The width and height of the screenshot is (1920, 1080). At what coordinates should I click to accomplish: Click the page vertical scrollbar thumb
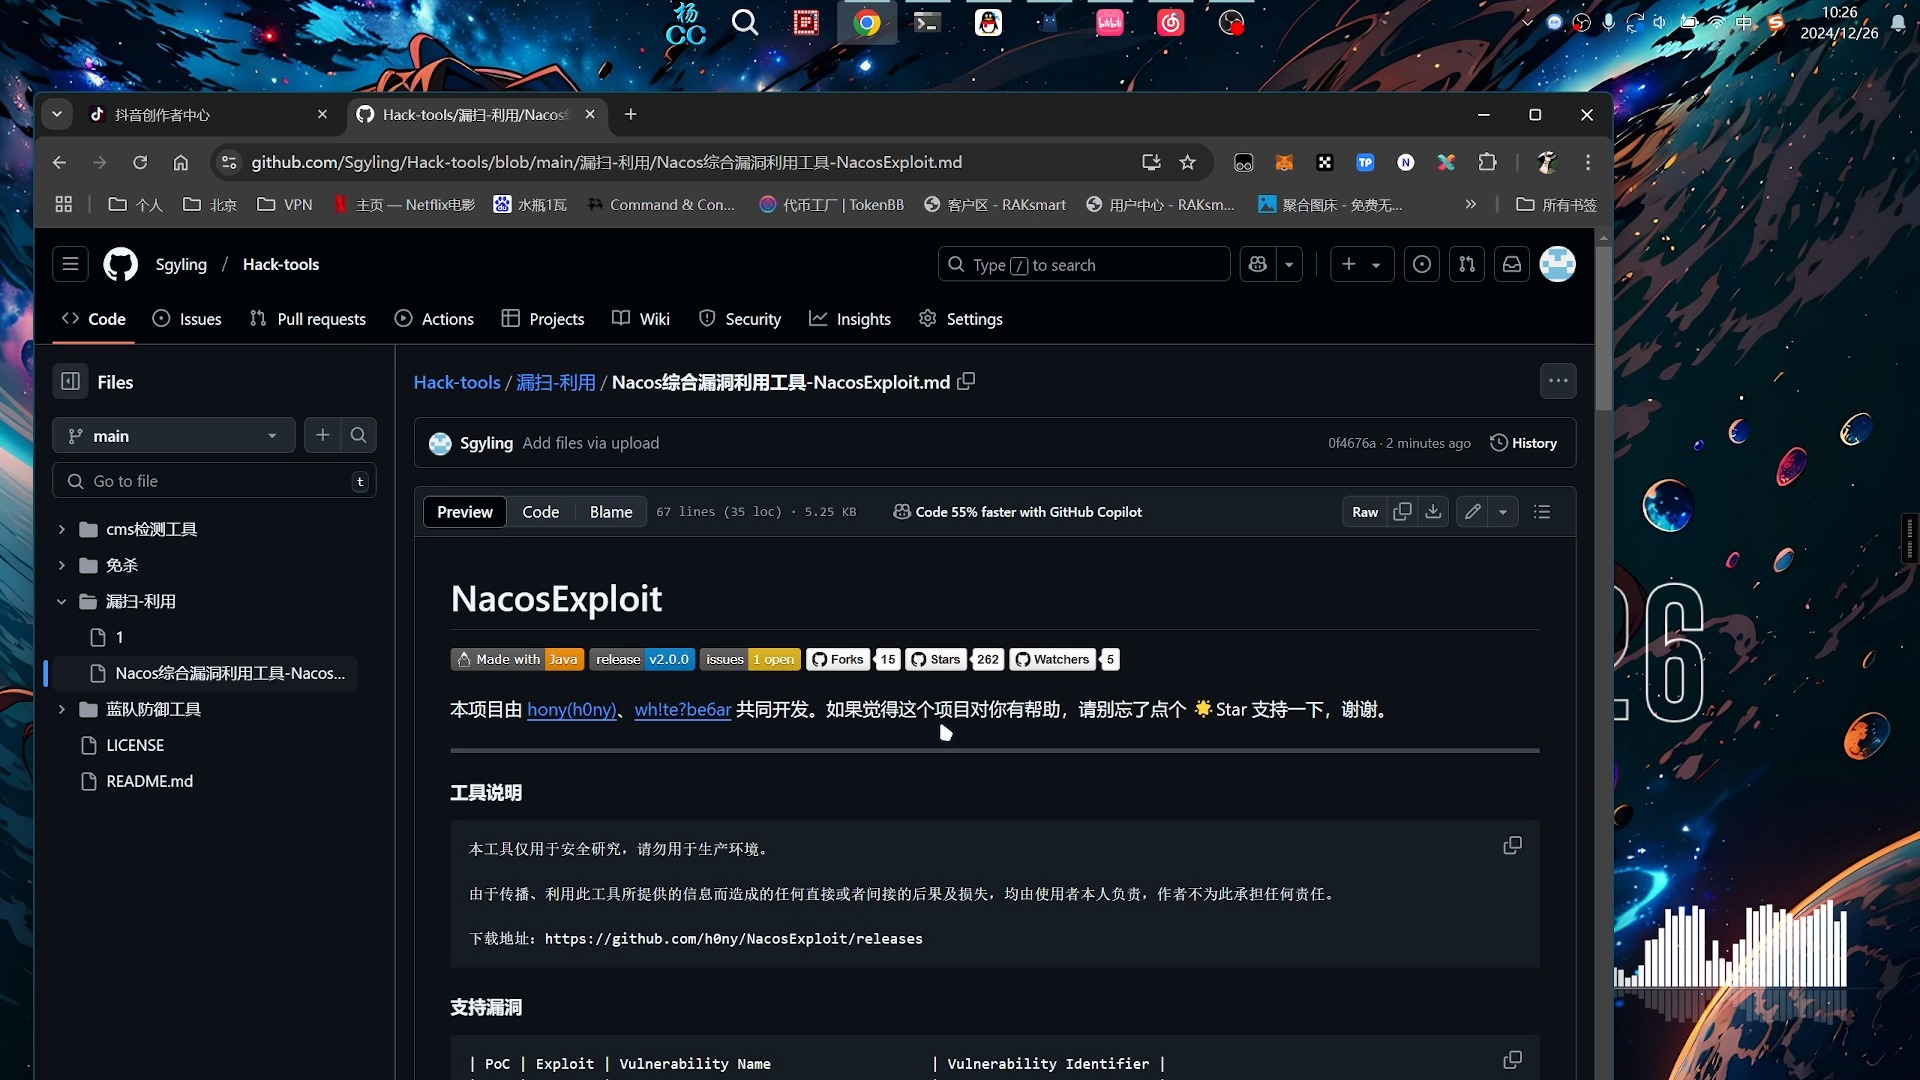click(x=1604, y=327)
